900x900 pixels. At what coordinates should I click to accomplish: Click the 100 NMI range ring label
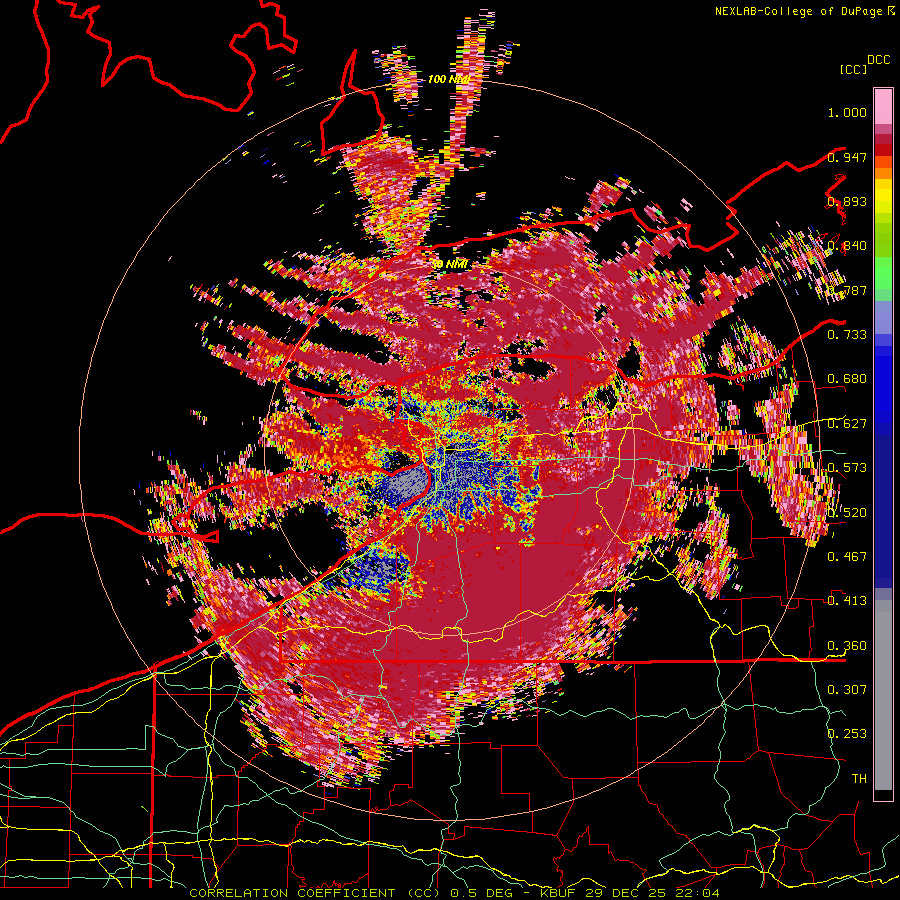[x=448, y=79]
